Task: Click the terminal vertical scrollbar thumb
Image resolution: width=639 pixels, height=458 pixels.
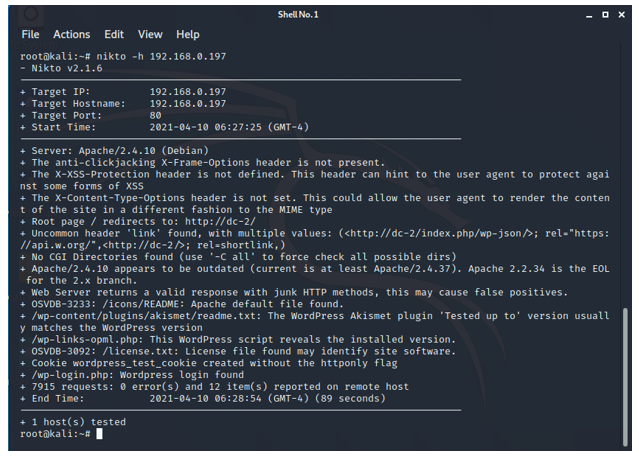Action: pos(625,377)
